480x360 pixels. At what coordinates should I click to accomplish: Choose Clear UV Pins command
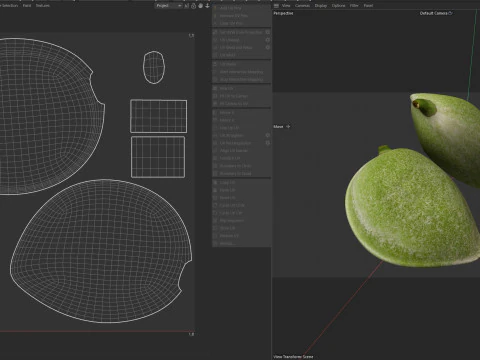coord(242,23)
